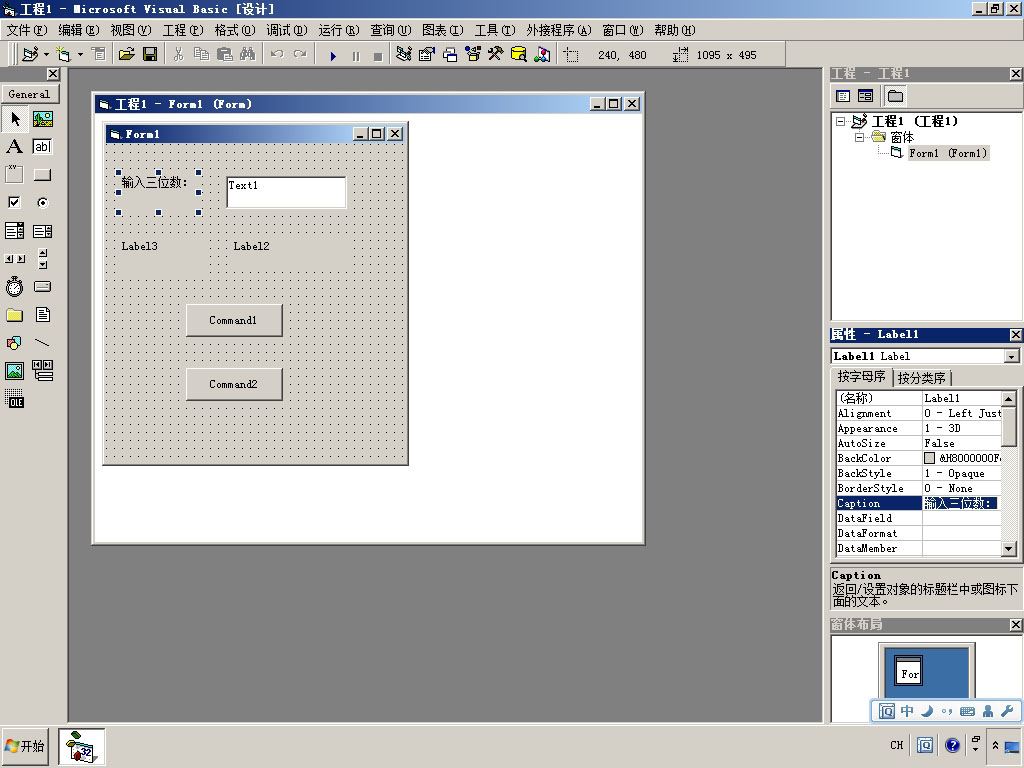Select the FileListBox control tool
This screenshot has height=768, width=1024.
(42, 315)
